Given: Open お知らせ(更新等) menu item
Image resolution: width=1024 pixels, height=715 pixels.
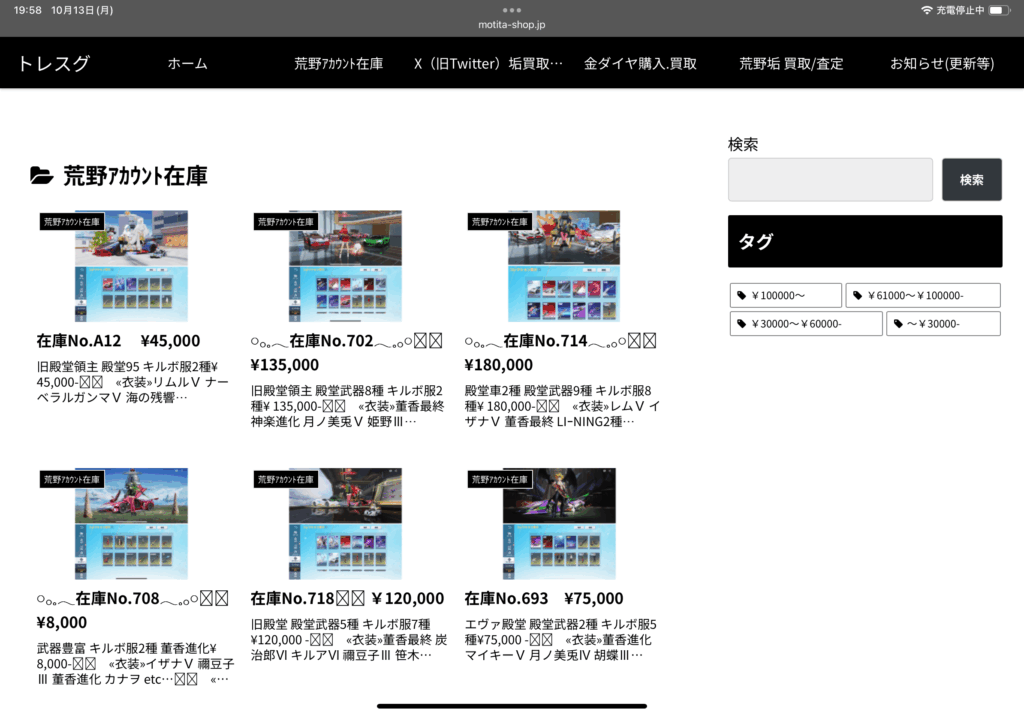Looking at the screenshot, I should (x=942, y=64).
